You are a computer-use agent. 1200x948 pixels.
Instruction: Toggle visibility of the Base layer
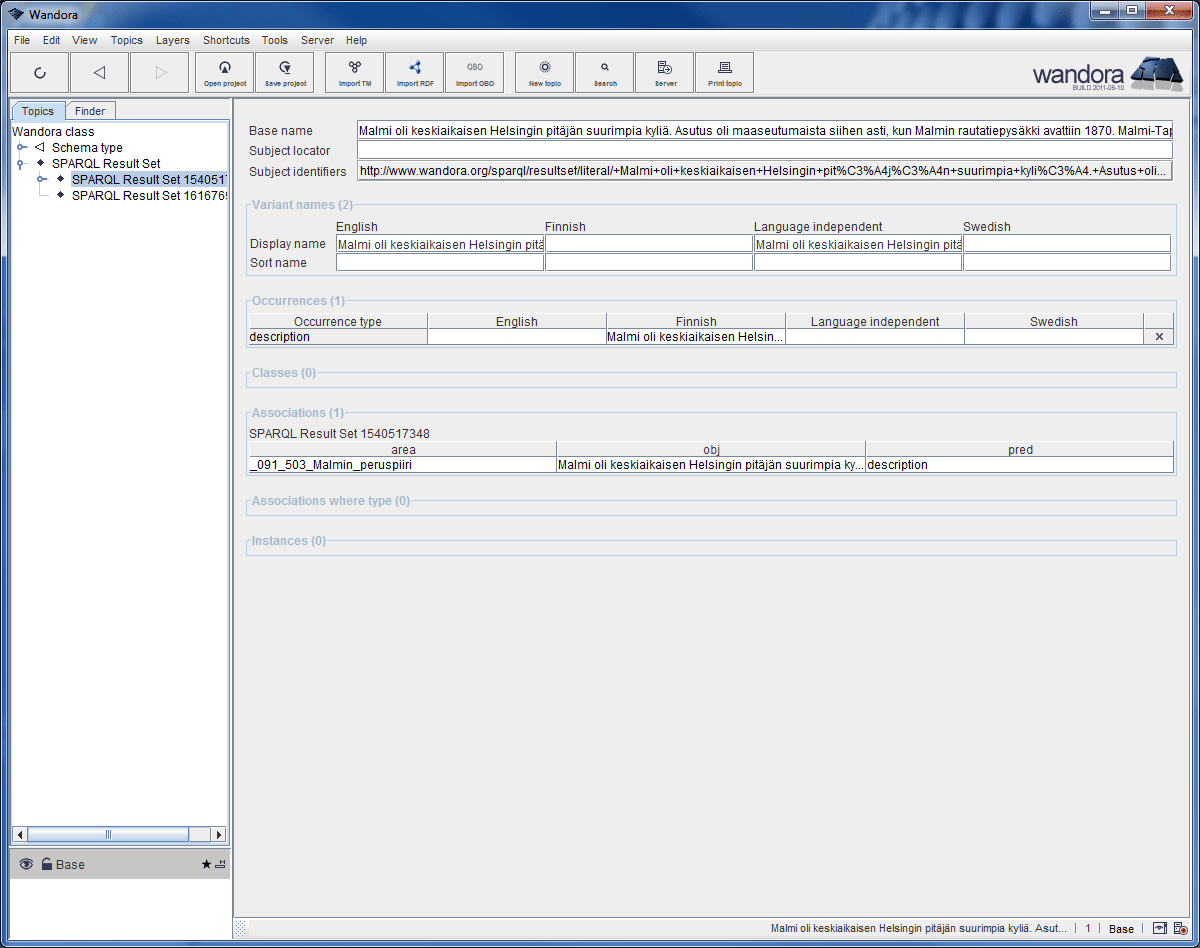(25, 864)
